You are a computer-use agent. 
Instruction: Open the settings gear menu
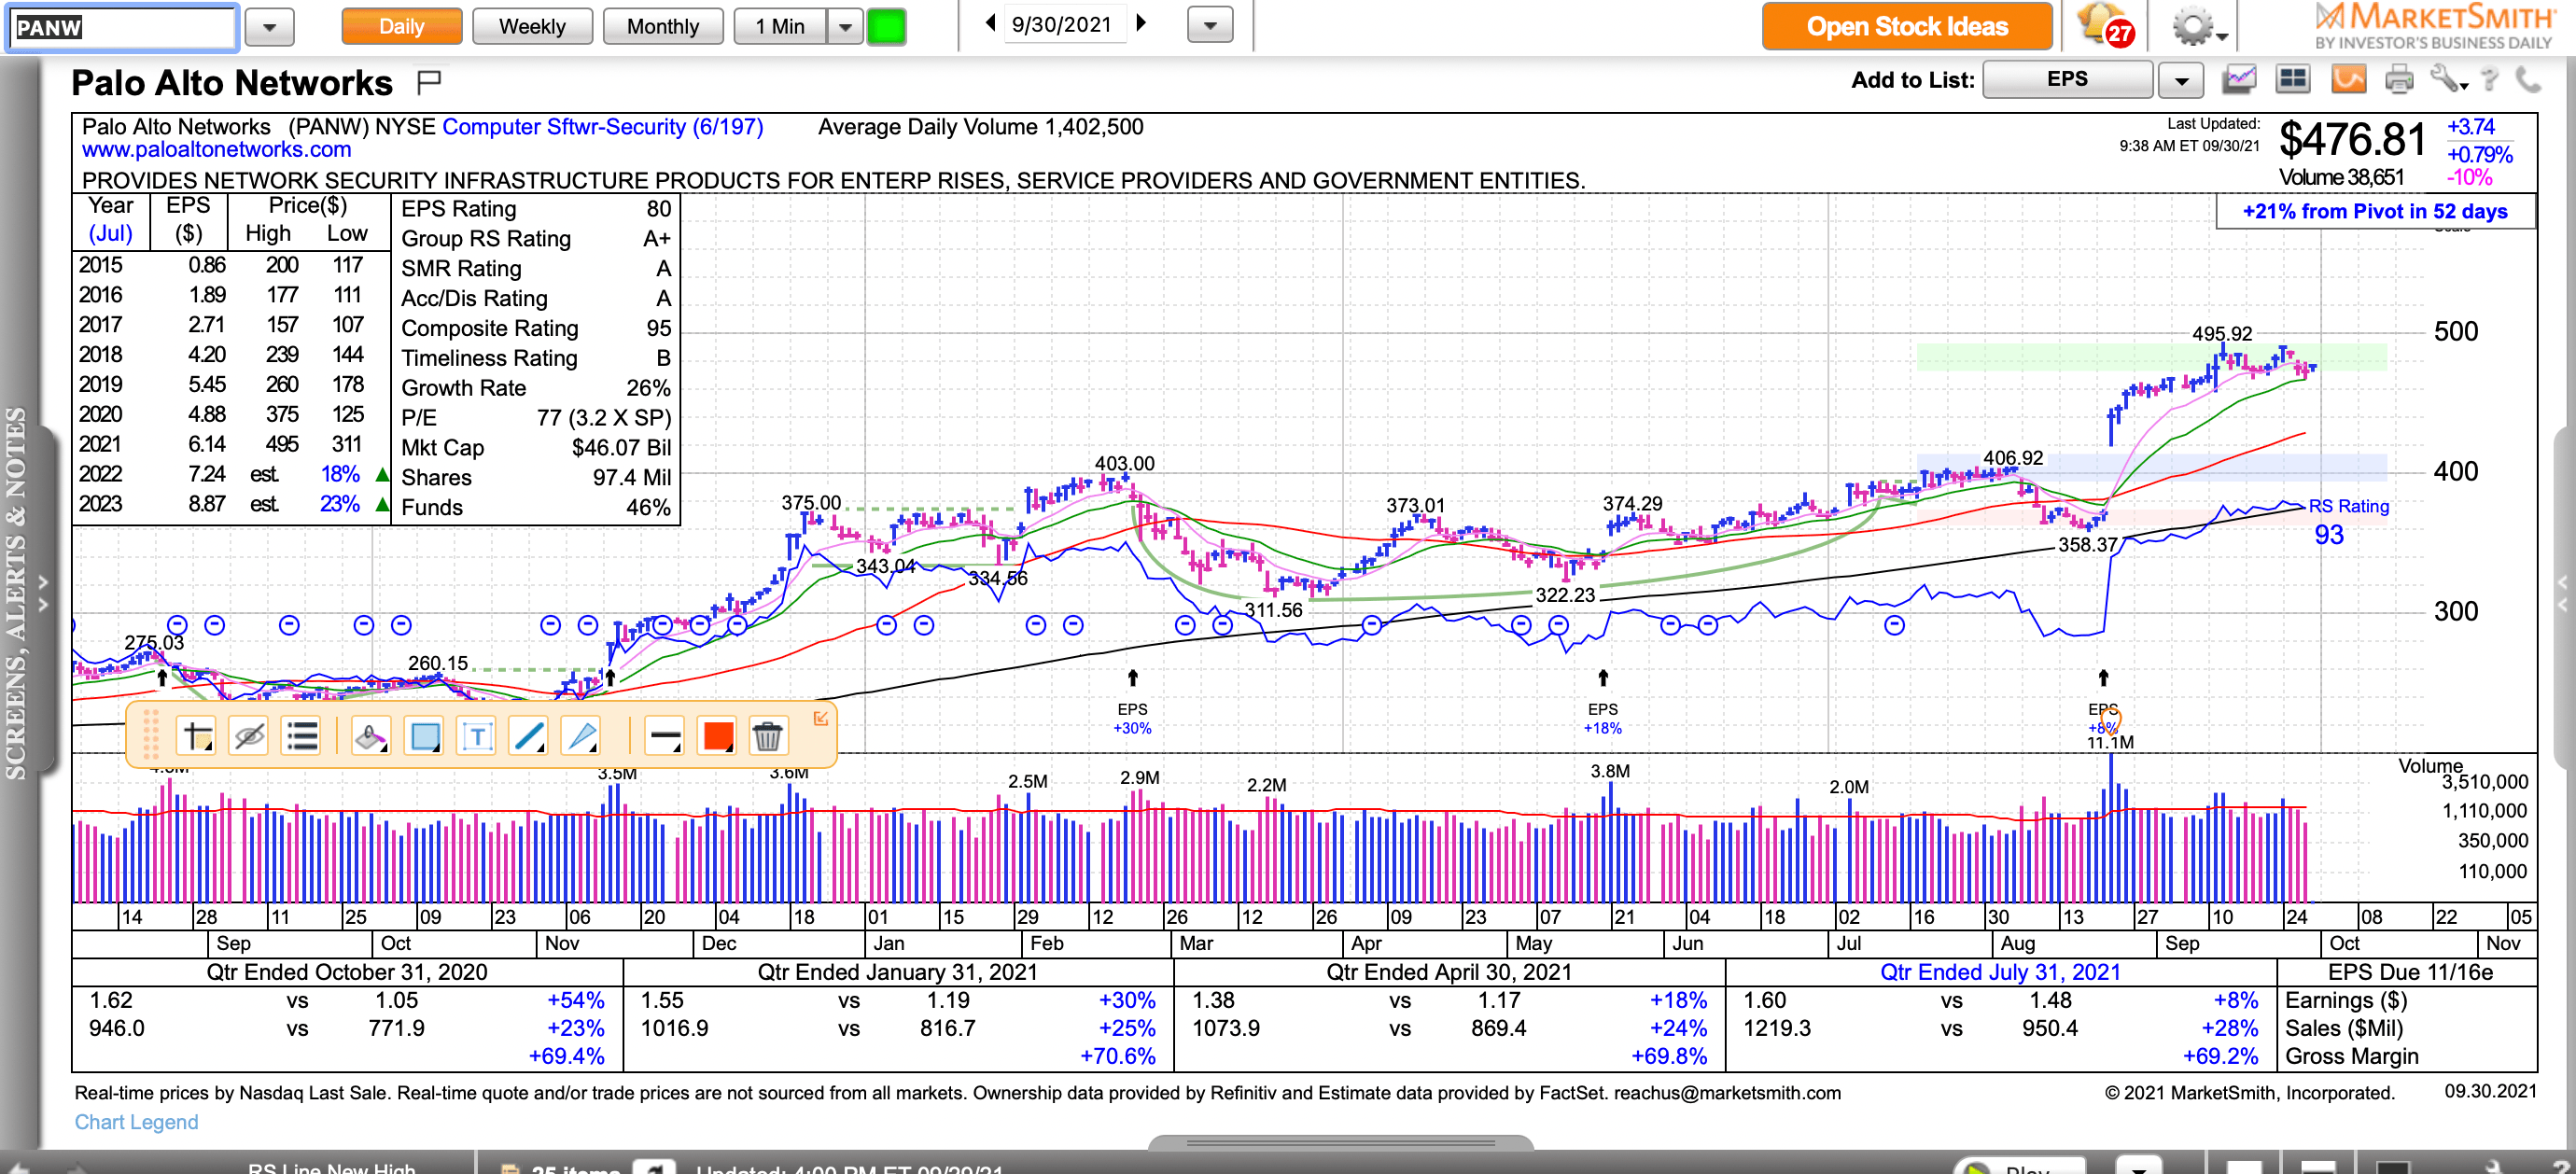[x=2198, y=27]
